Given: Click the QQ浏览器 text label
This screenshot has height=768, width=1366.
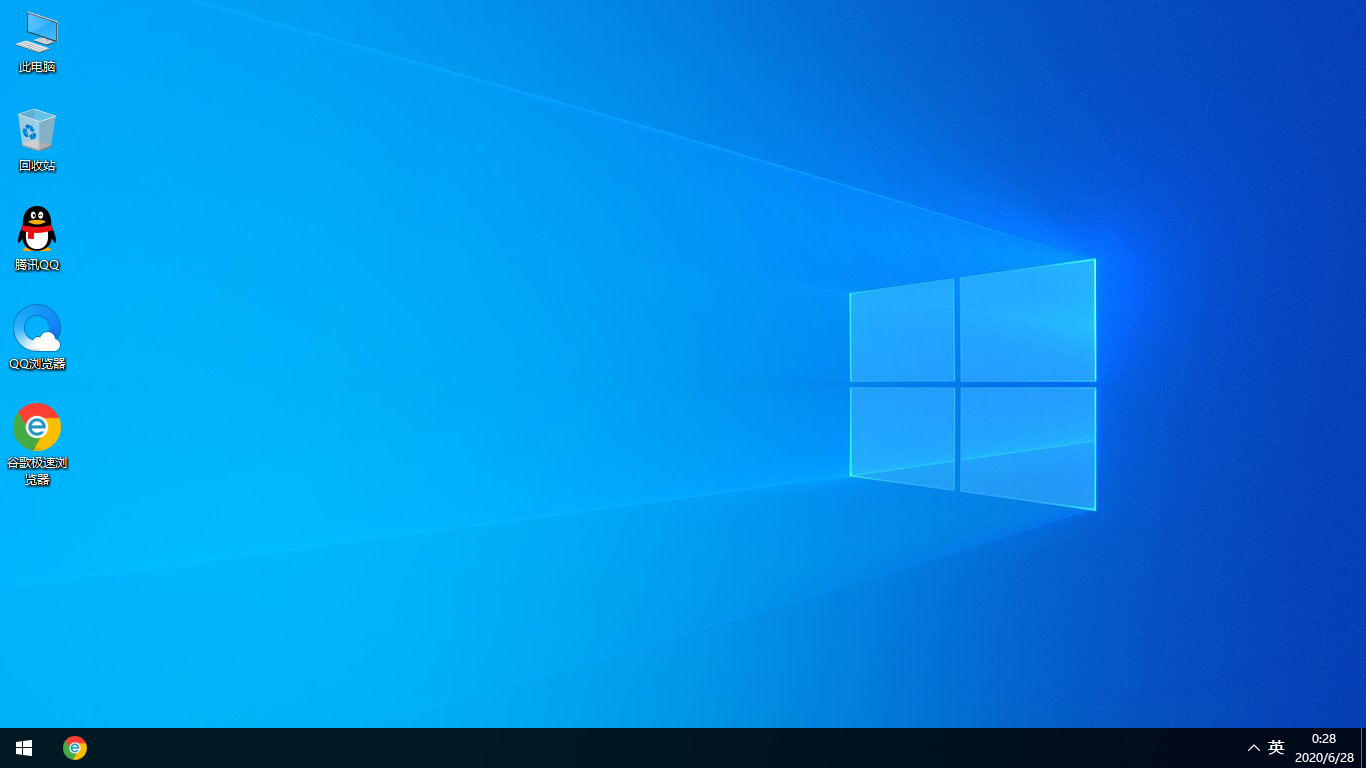Looking at the screenshot, I should [x=37, y=364].
